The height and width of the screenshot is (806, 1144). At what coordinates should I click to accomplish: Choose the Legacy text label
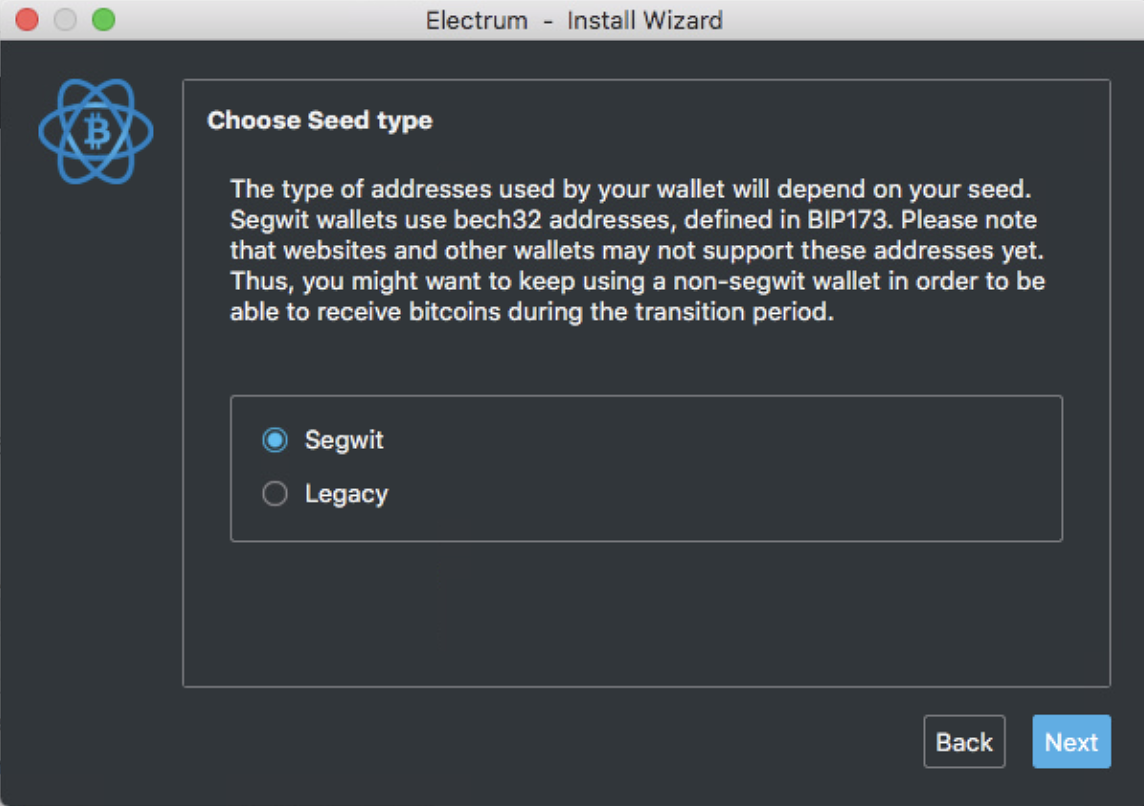tap(347, 494)
